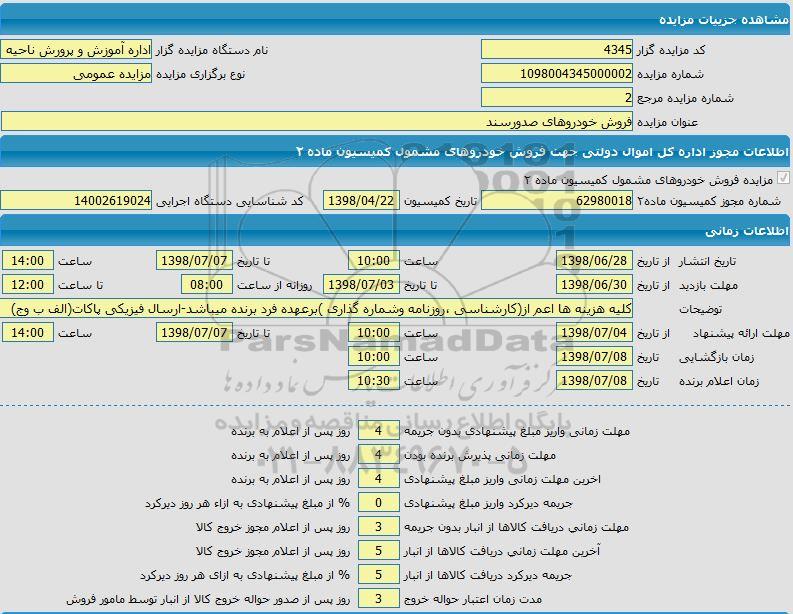
Task: Click the label روزانه از ساعت
Action: click(x=275, y=285)
